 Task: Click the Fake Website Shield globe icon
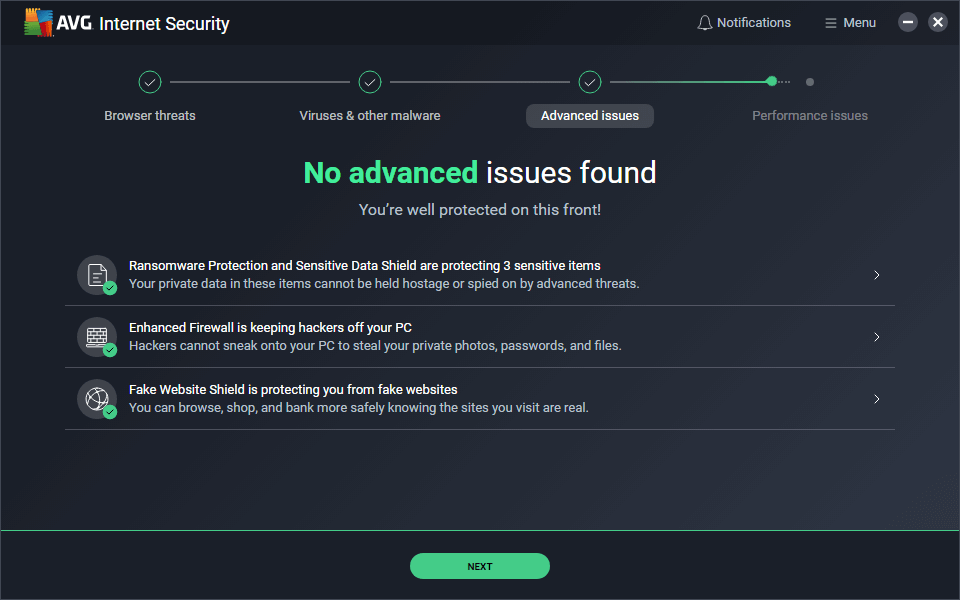pyautogui.click(x=96, y=398)
